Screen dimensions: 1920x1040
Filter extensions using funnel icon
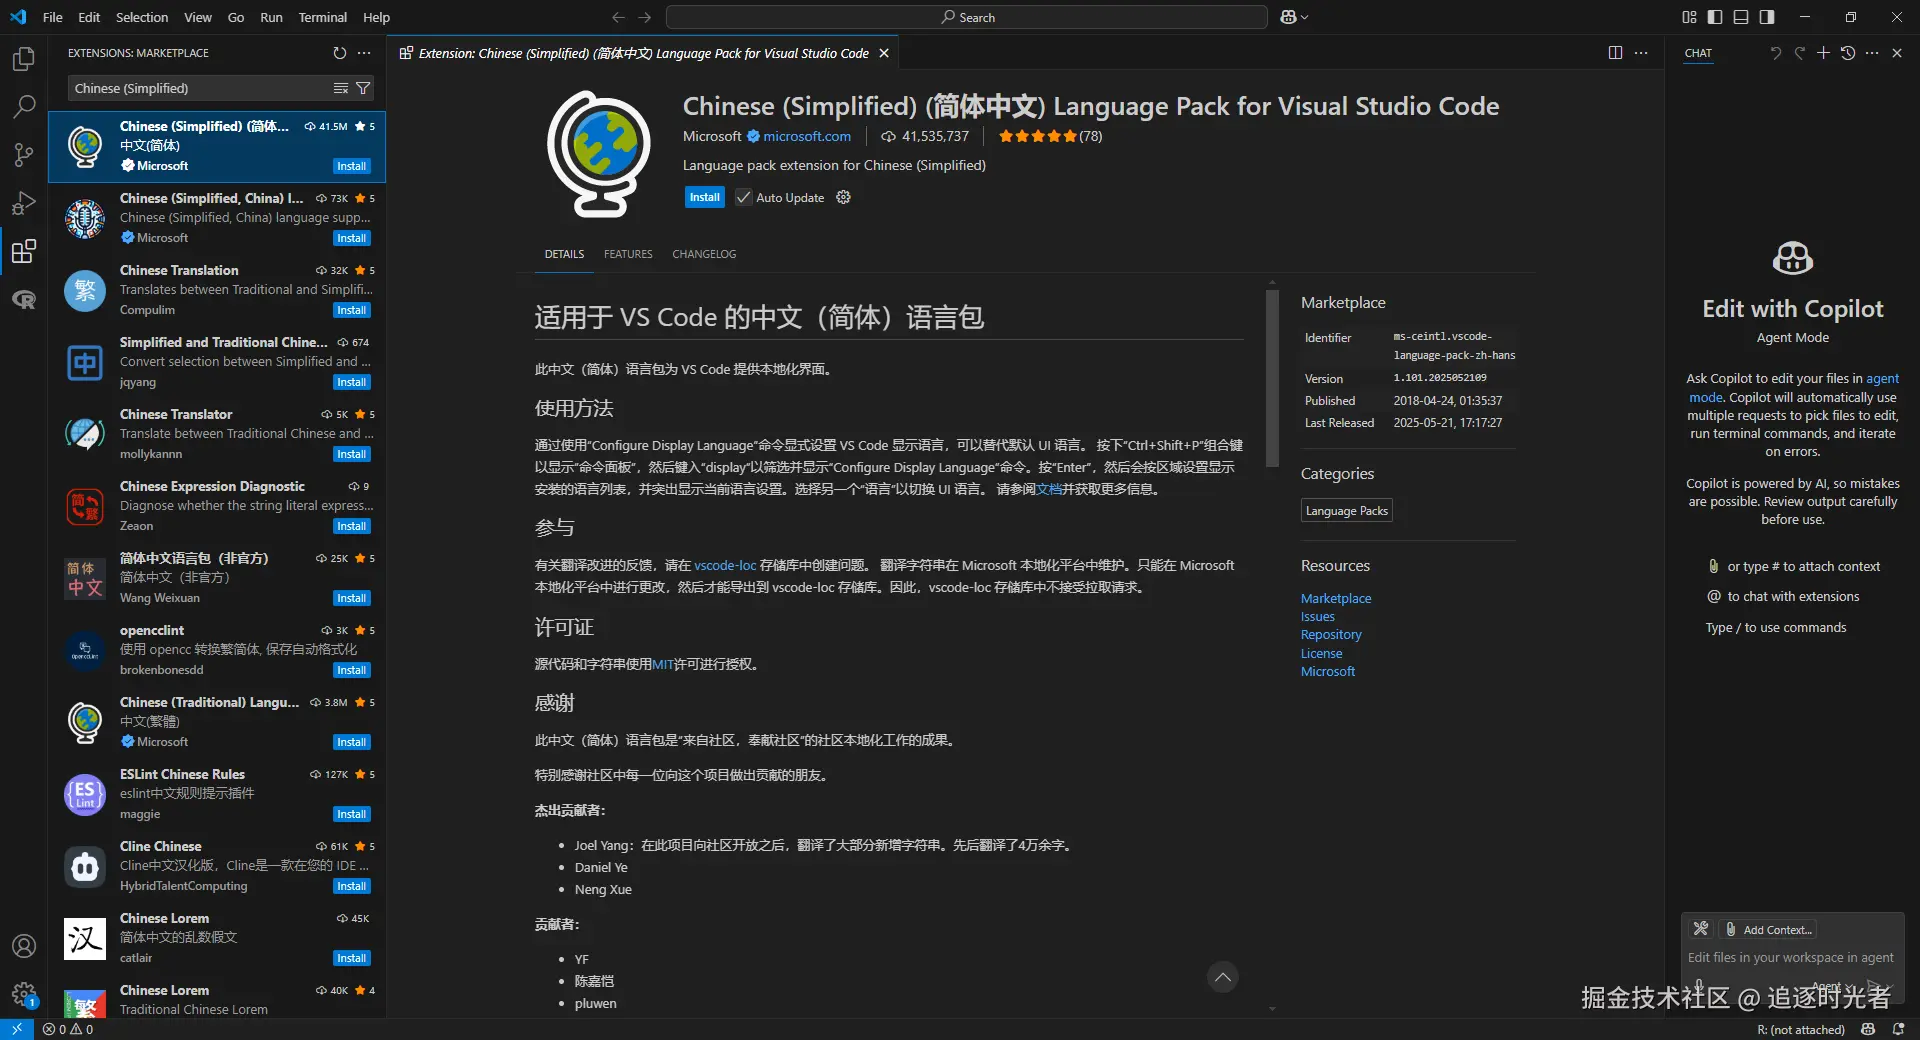[x=363, y=88]
